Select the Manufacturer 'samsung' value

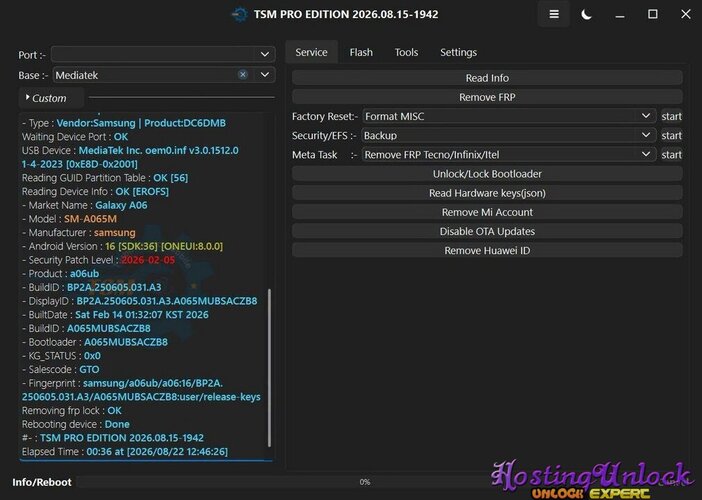115,232
